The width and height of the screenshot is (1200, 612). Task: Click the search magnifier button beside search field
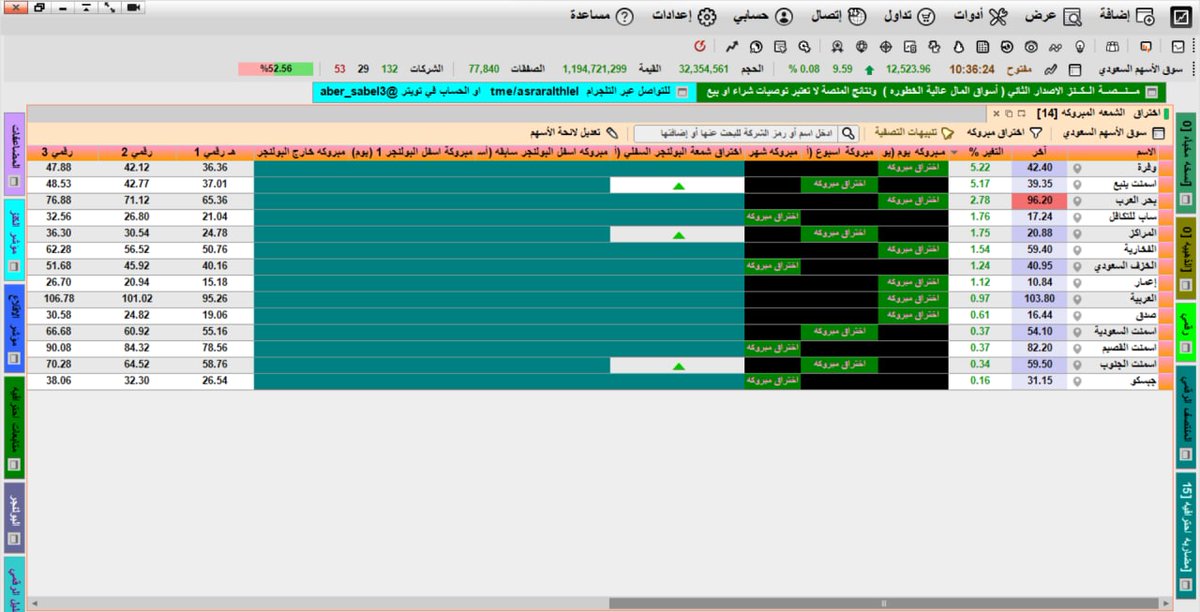point(847,132)
